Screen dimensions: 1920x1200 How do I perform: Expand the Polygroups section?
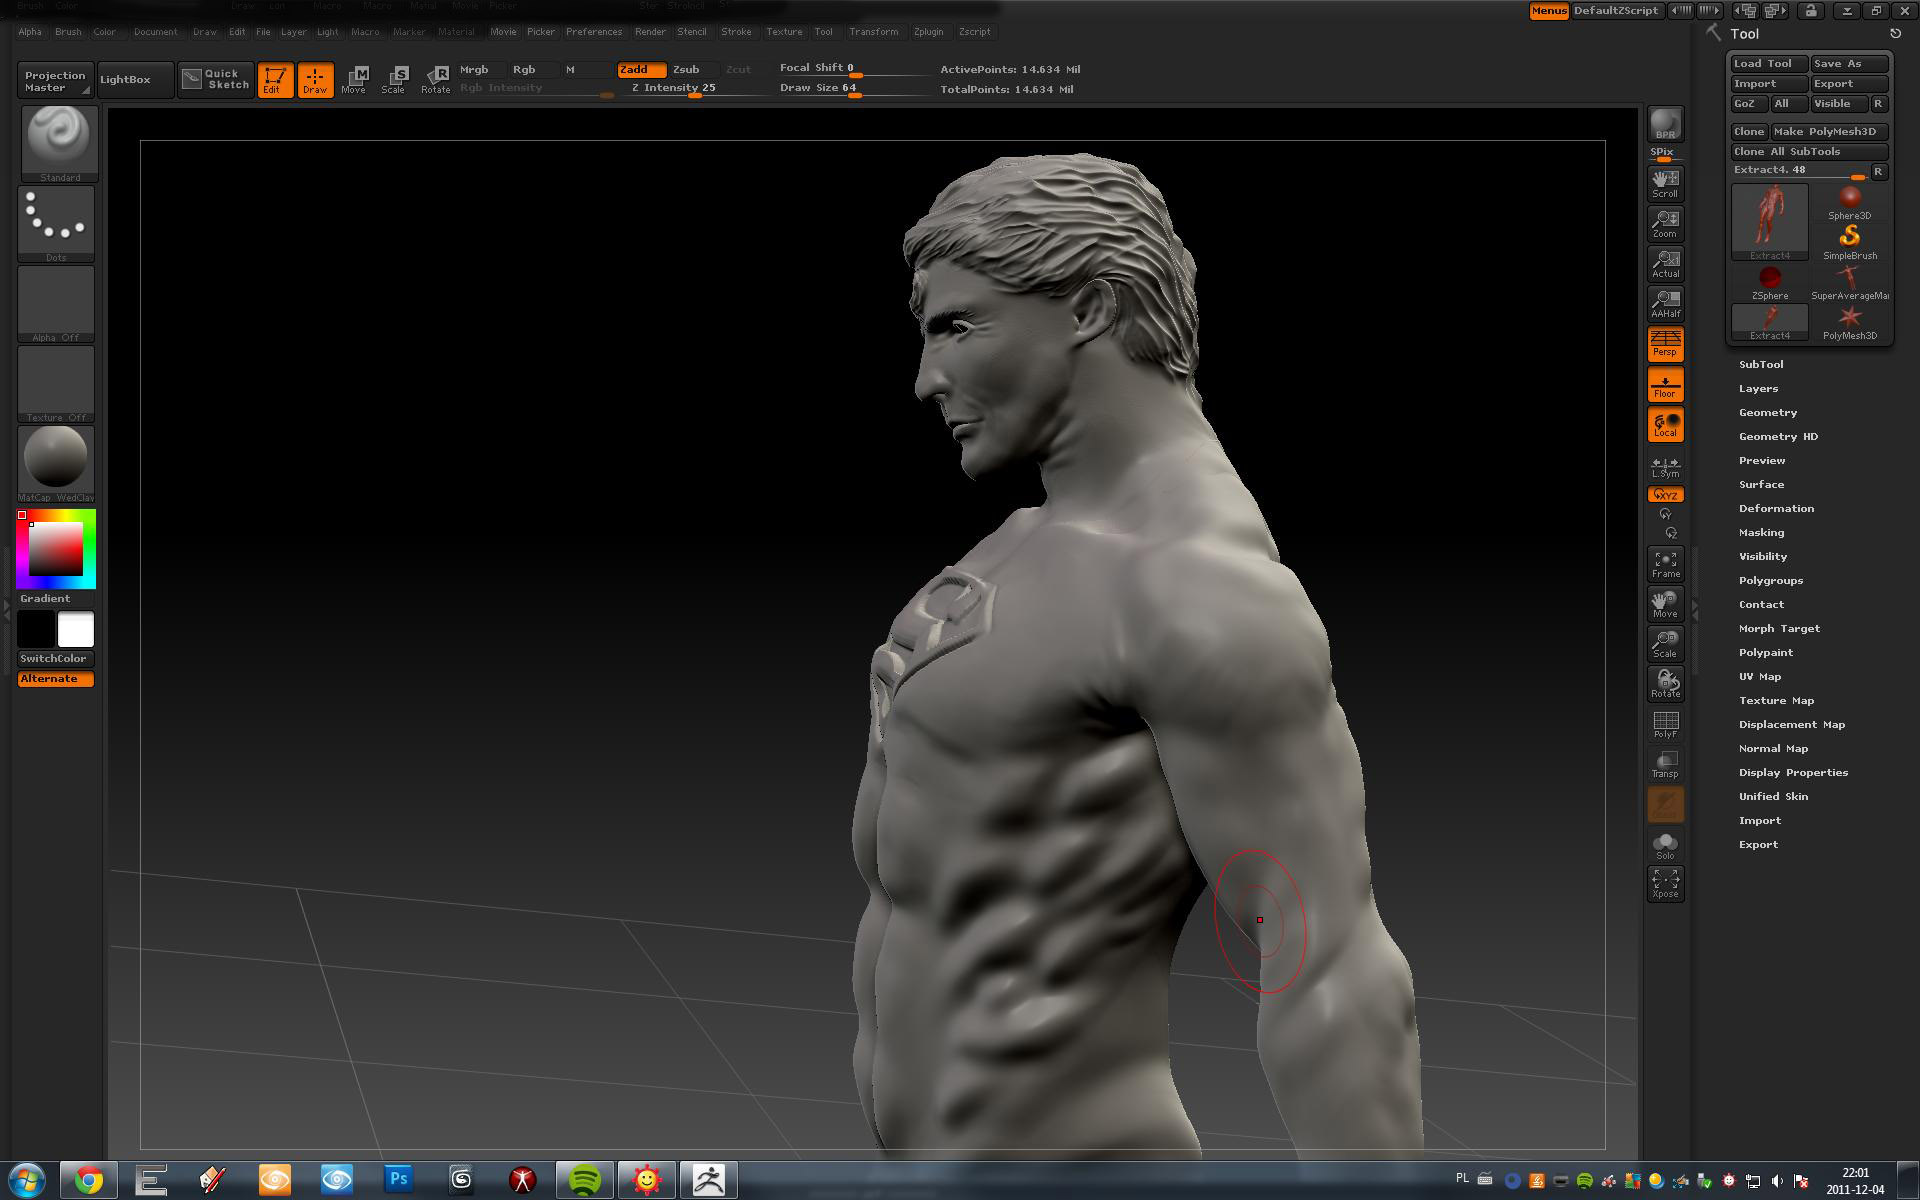coord(1771,581)
